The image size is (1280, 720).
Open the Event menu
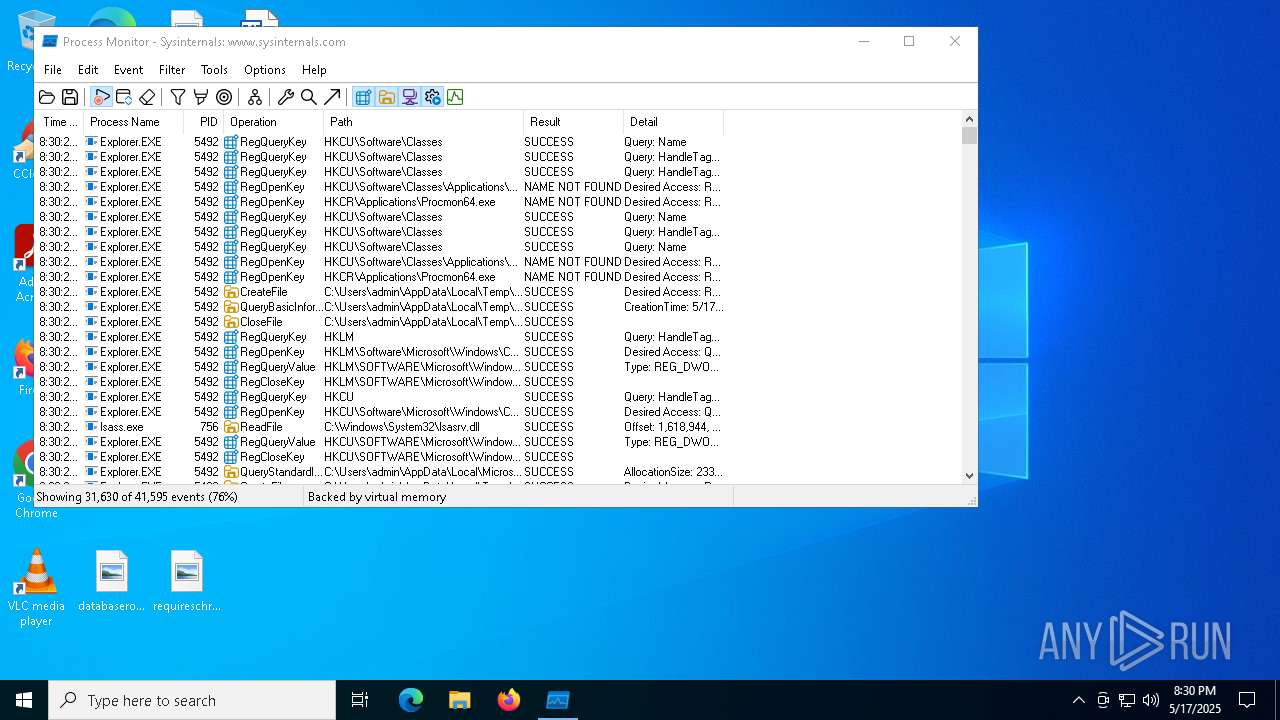tap(128, 70)
